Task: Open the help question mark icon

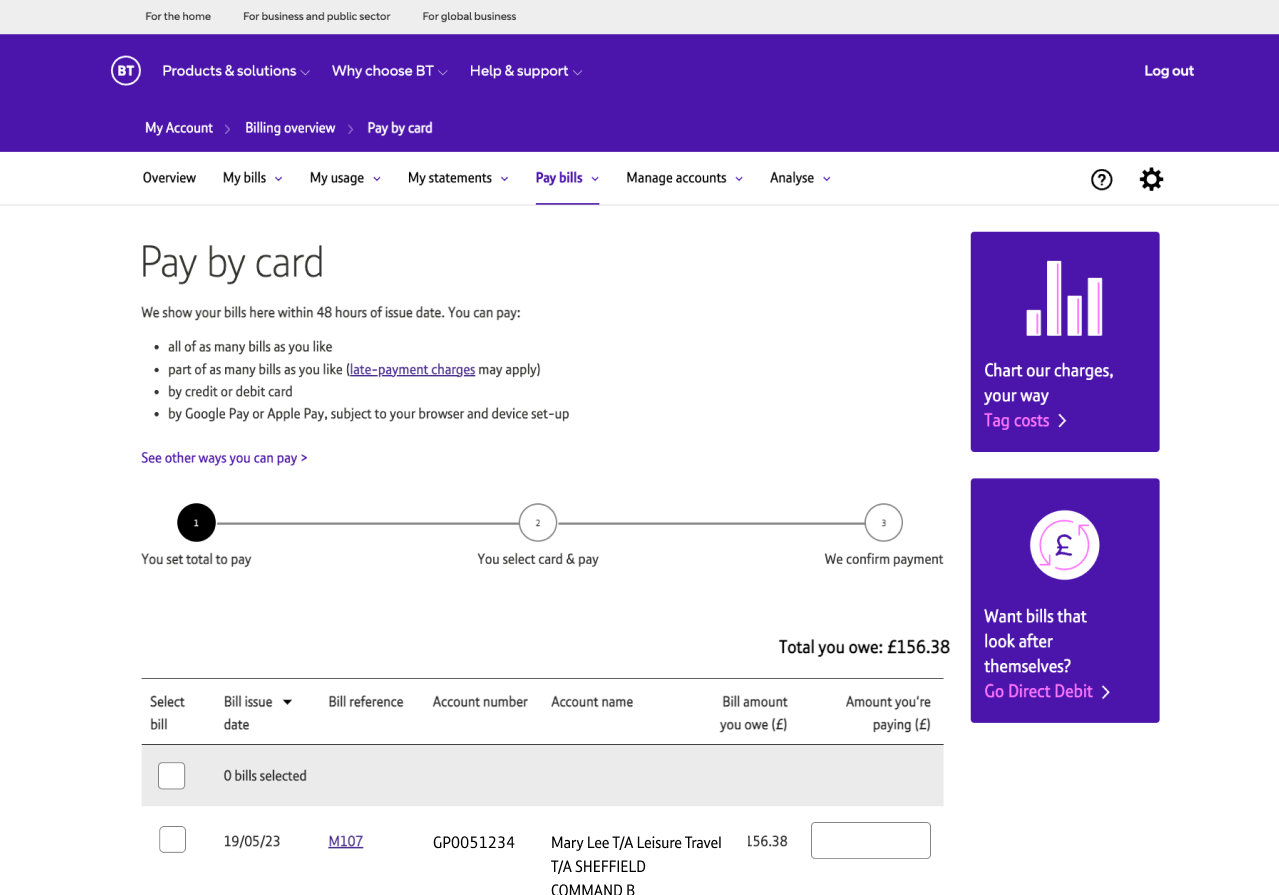Action: [1101, 179]
